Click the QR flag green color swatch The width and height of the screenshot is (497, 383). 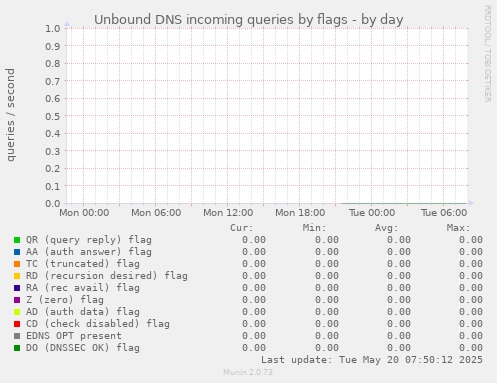[17, 240]
